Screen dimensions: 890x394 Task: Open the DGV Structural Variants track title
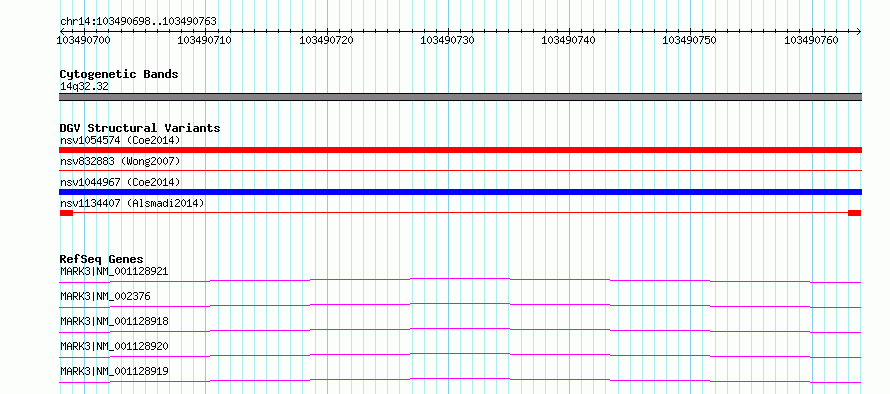point(140,128)
